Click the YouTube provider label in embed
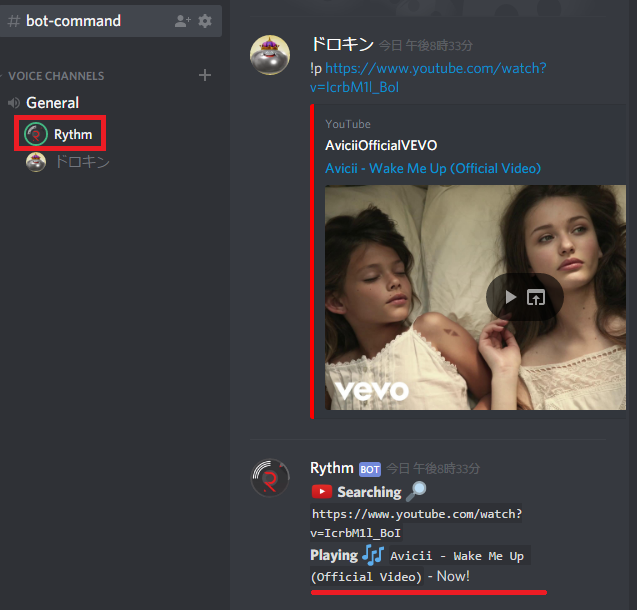Viewport: 637px width, 610px height. pos(348,124)
